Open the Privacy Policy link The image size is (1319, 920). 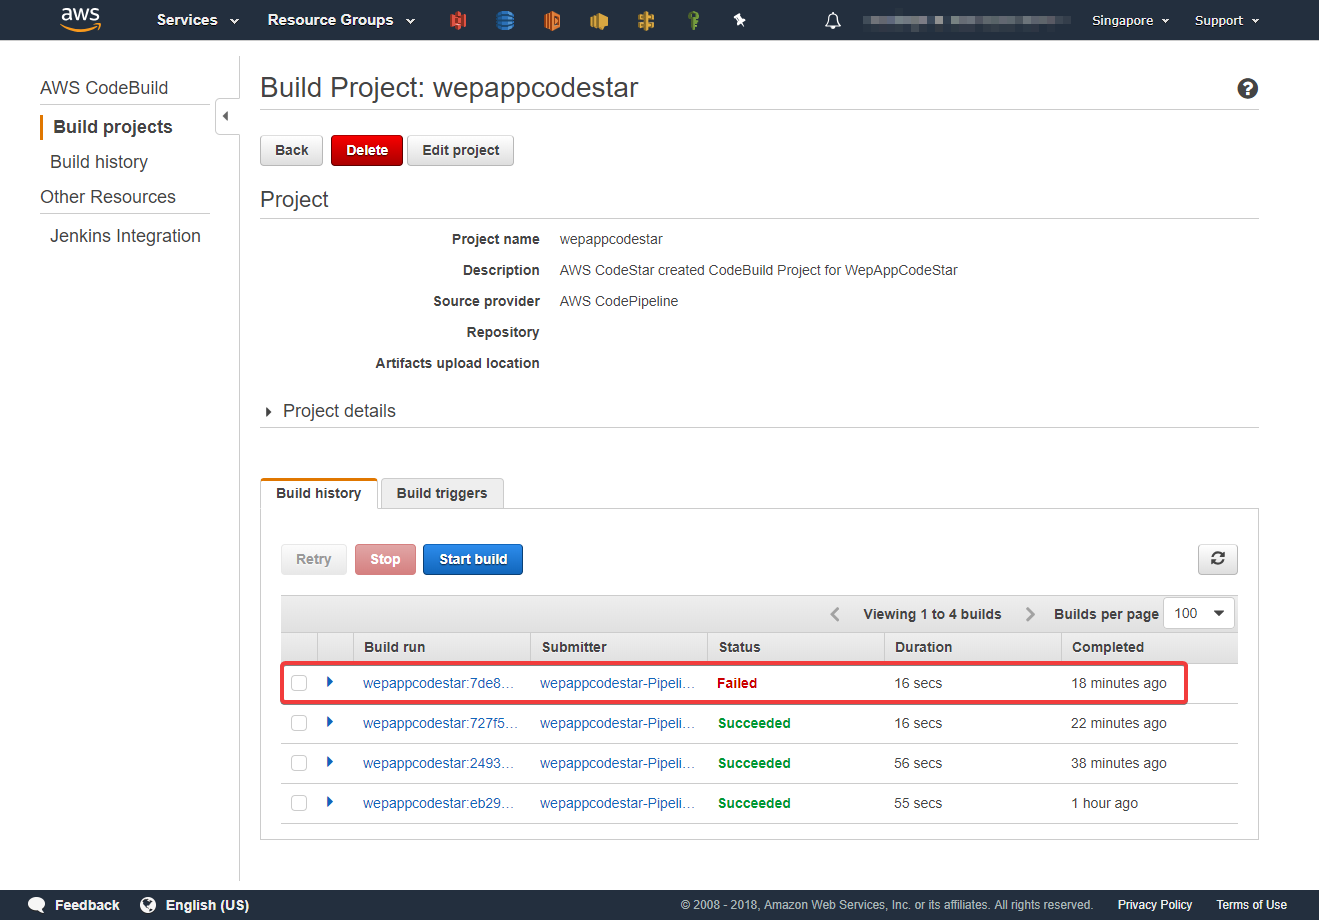tap(1155, 905)
